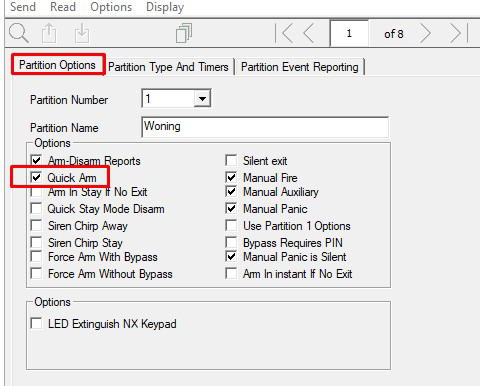
Task: Enable Force Arm Without Bypass
Action: [x=36, y=274]
